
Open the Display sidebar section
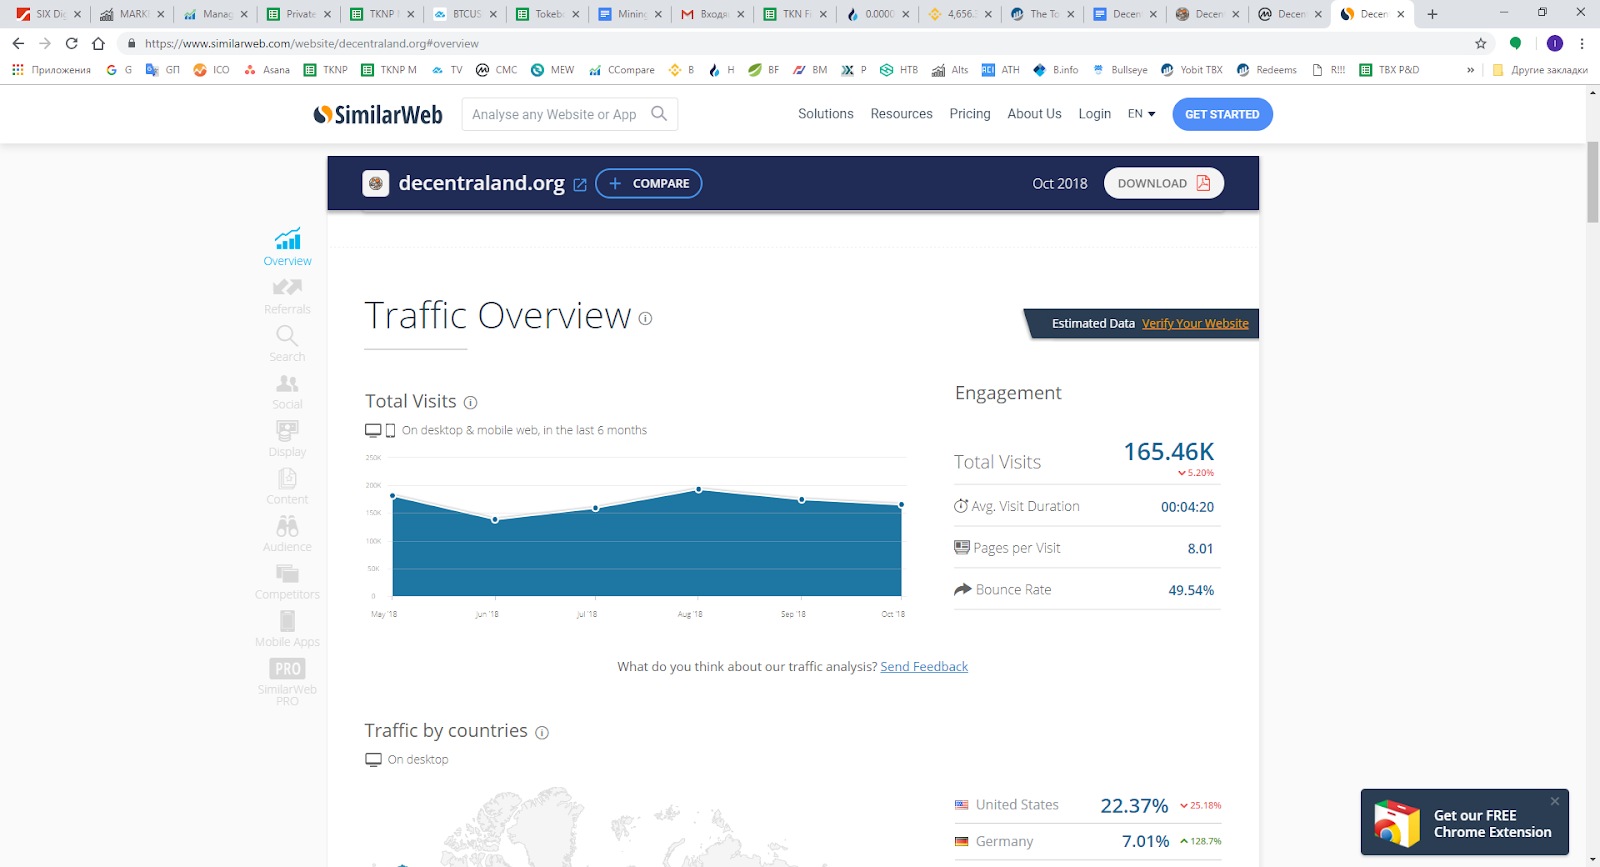point(287,438)
